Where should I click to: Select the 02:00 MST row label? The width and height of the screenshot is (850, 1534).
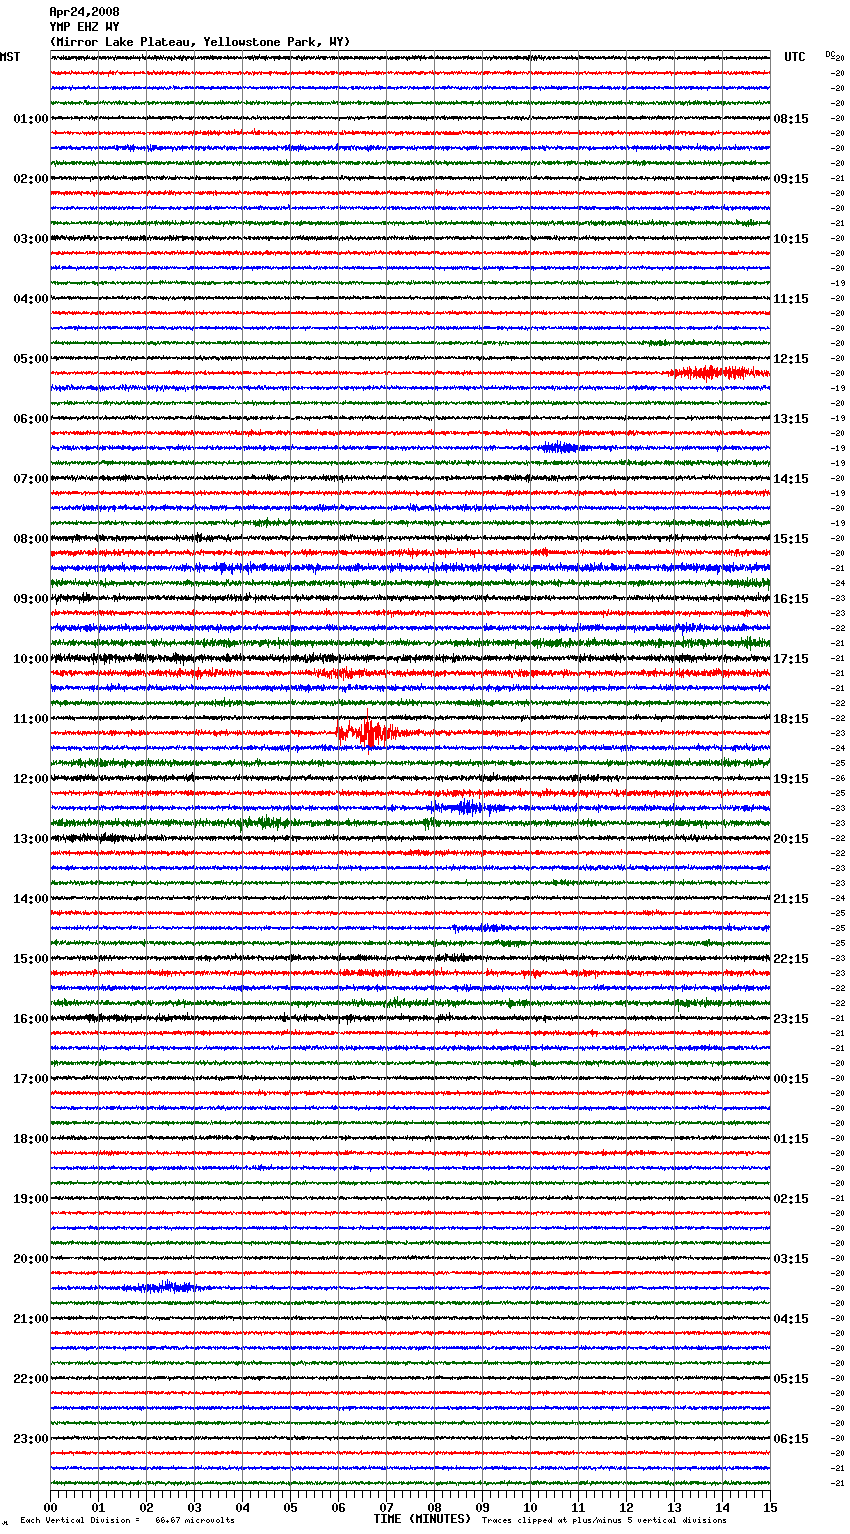pos(30,179)
